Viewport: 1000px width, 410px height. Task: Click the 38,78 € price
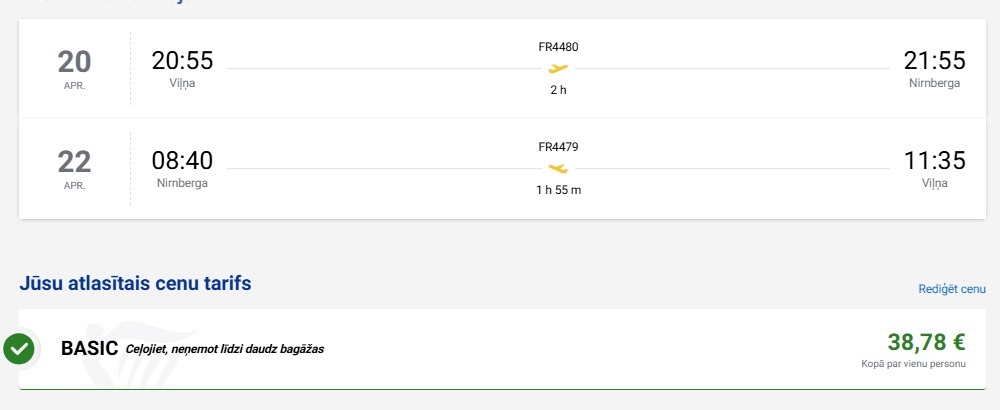coord(926,343)
